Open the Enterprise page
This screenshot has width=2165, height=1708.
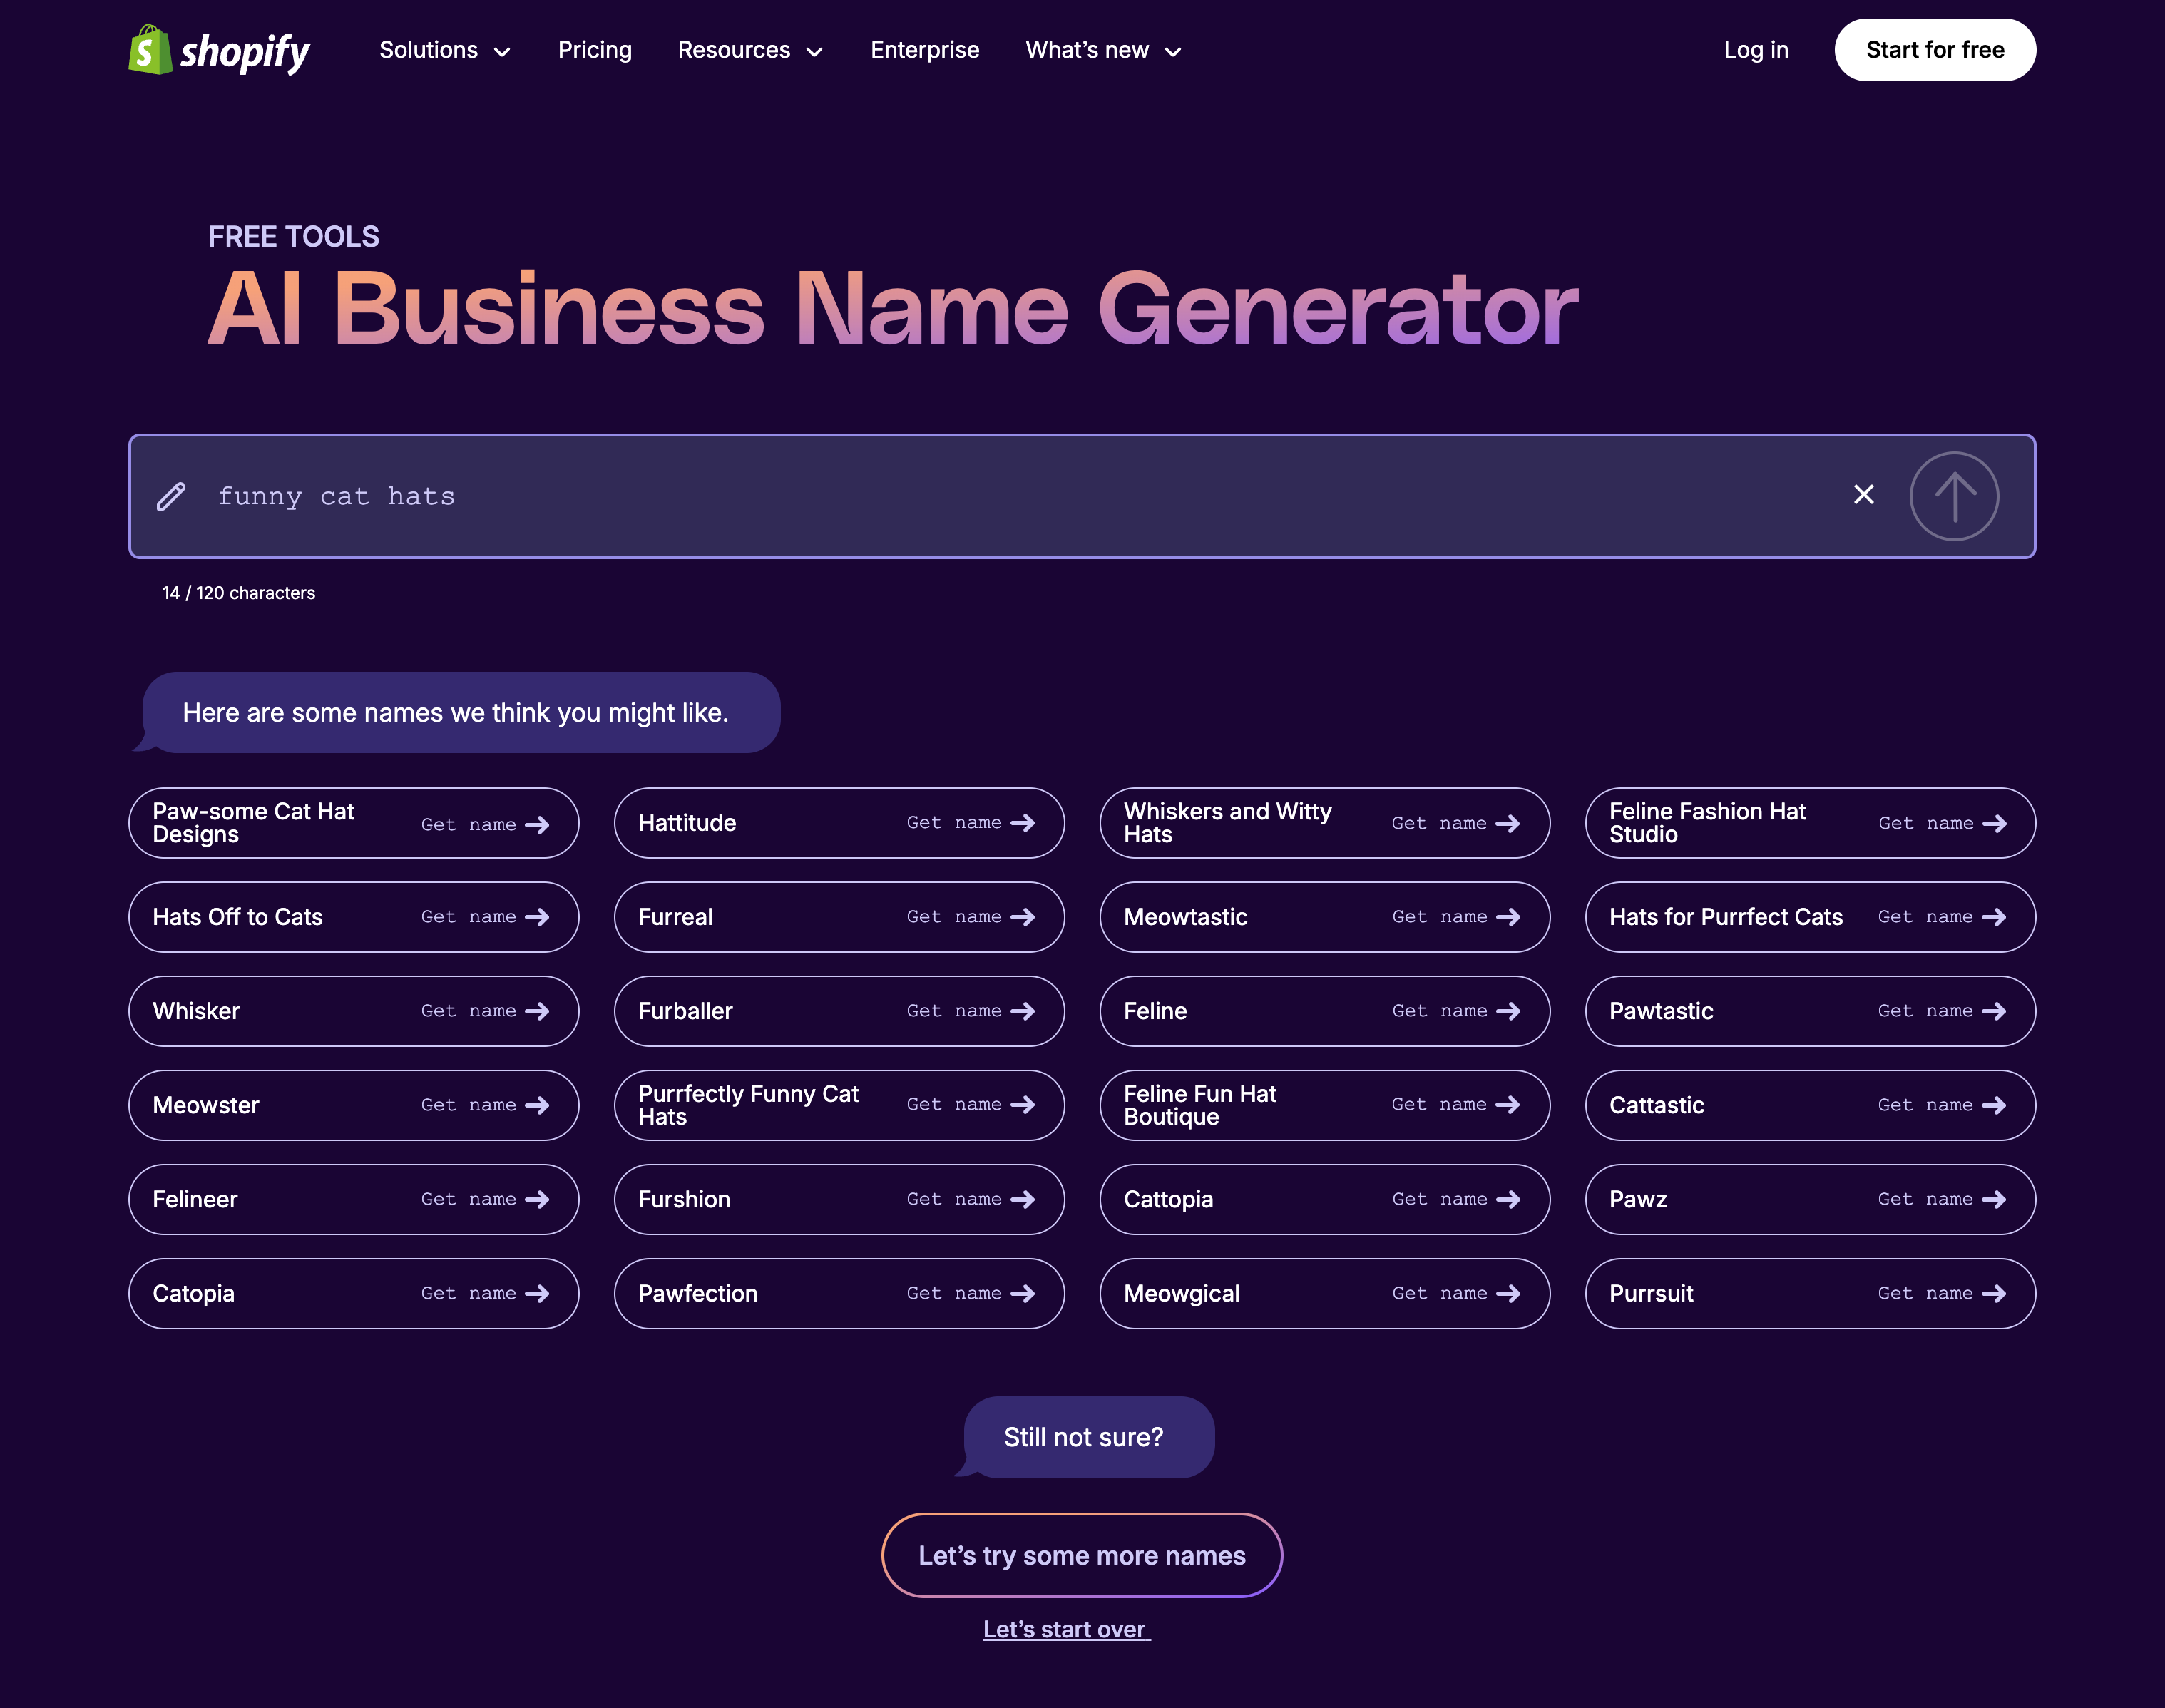pyautogui.click(x=925, y=50)
